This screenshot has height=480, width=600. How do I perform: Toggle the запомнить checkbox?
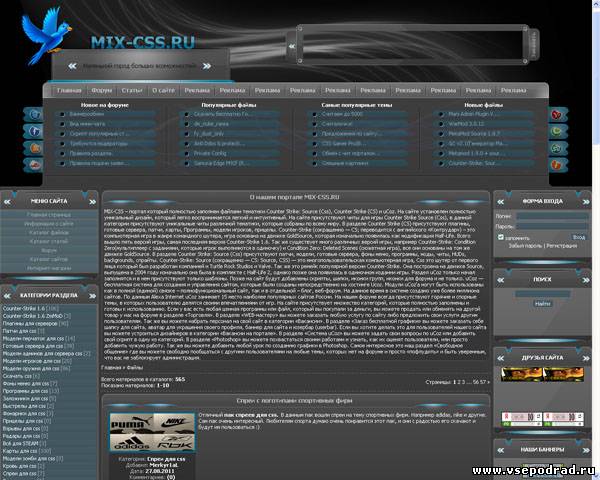coord(501,237)
